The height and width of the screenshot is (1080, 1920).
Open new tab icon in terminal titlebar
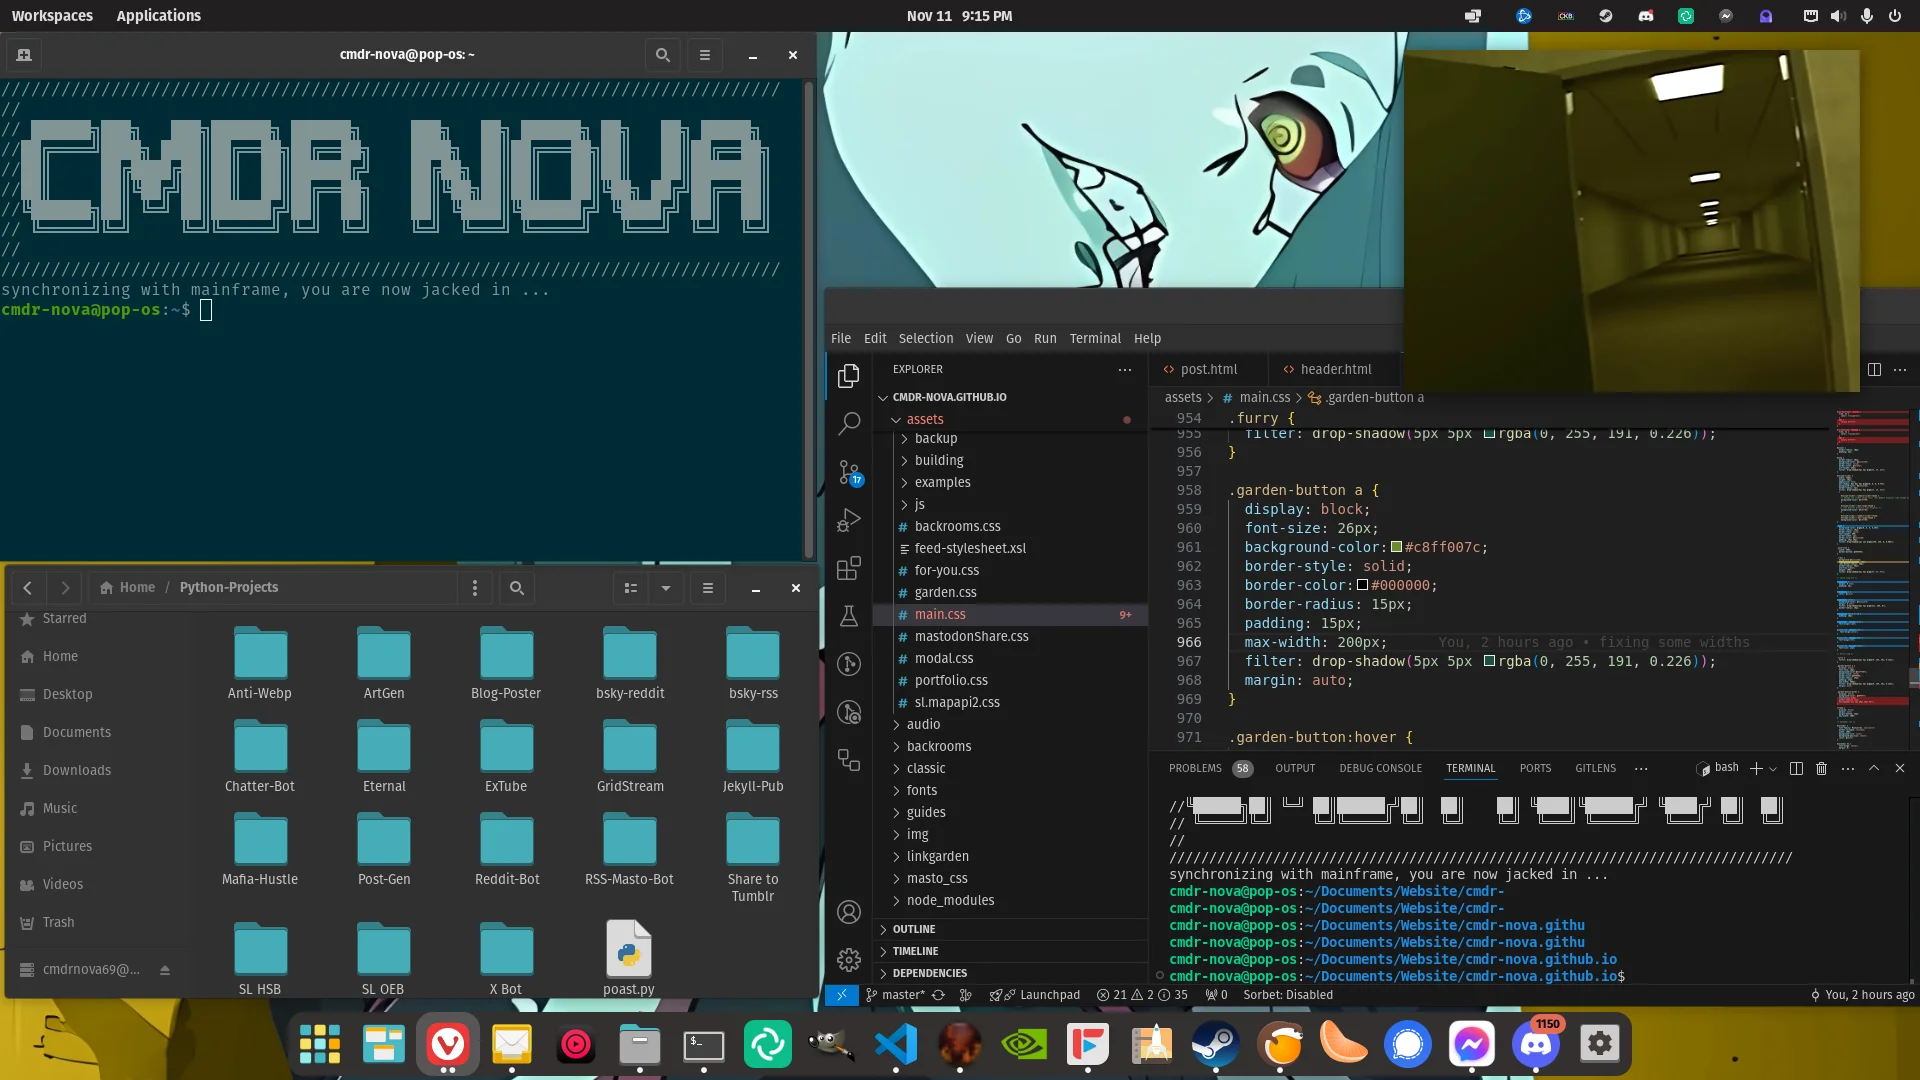[x=24, y=55]
